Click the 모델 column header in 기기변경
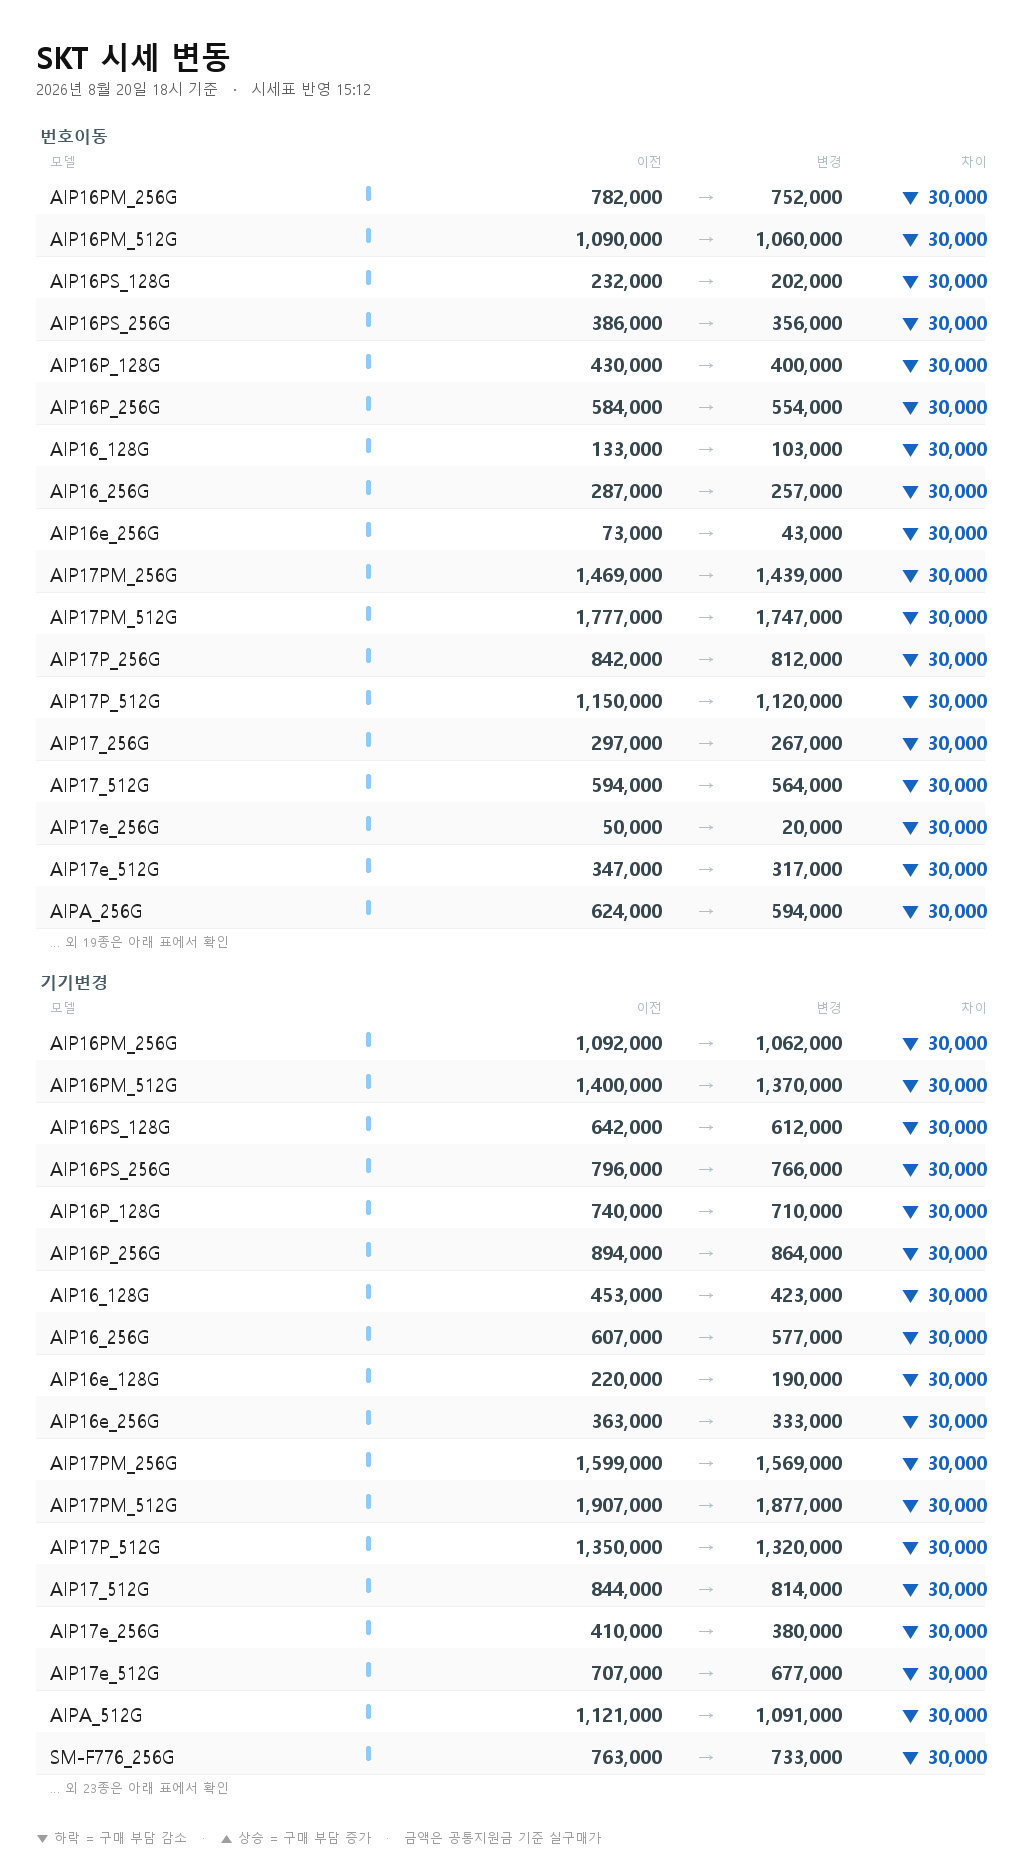This screenshot has height=1876, width=1020. pyautogui.click(x=63, y=1008)
